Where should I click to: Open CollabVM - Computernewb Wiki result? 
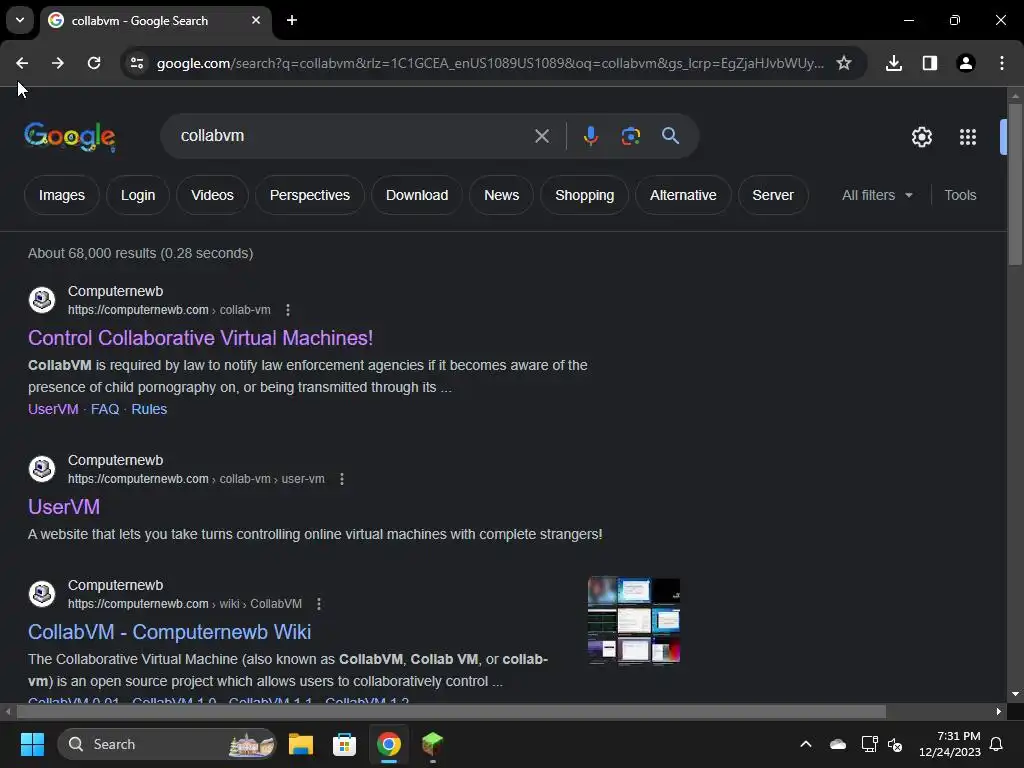[169, 632]
